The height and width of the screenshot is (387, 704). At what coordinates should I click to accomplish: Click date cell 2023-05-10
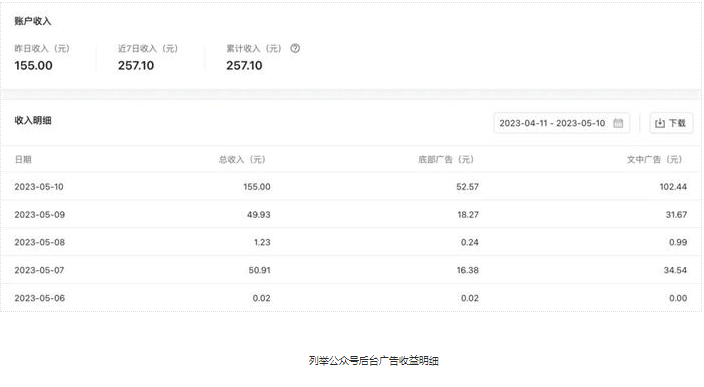click(39, 187)
